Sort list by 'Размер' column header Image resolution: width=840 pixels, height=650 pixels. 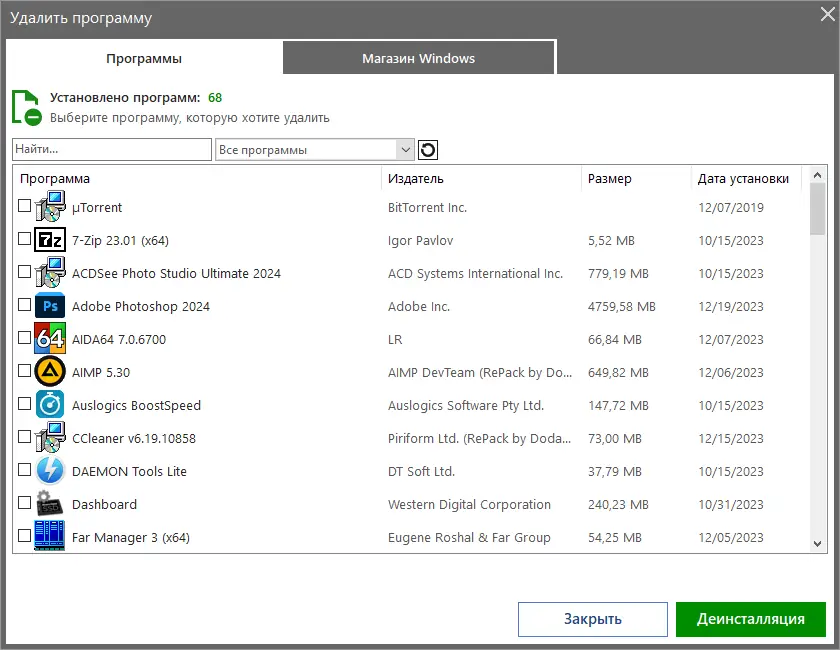click(x=610, y=179)
